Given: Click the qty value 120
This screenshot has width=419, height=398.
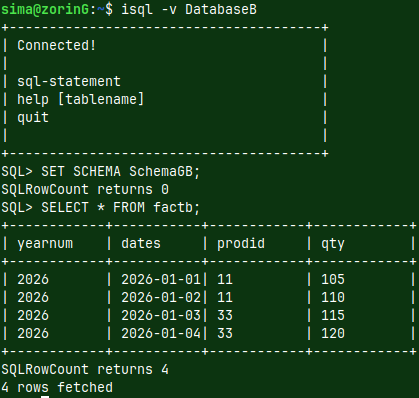Looking at the screenshot, I should [x=333, y=333].
